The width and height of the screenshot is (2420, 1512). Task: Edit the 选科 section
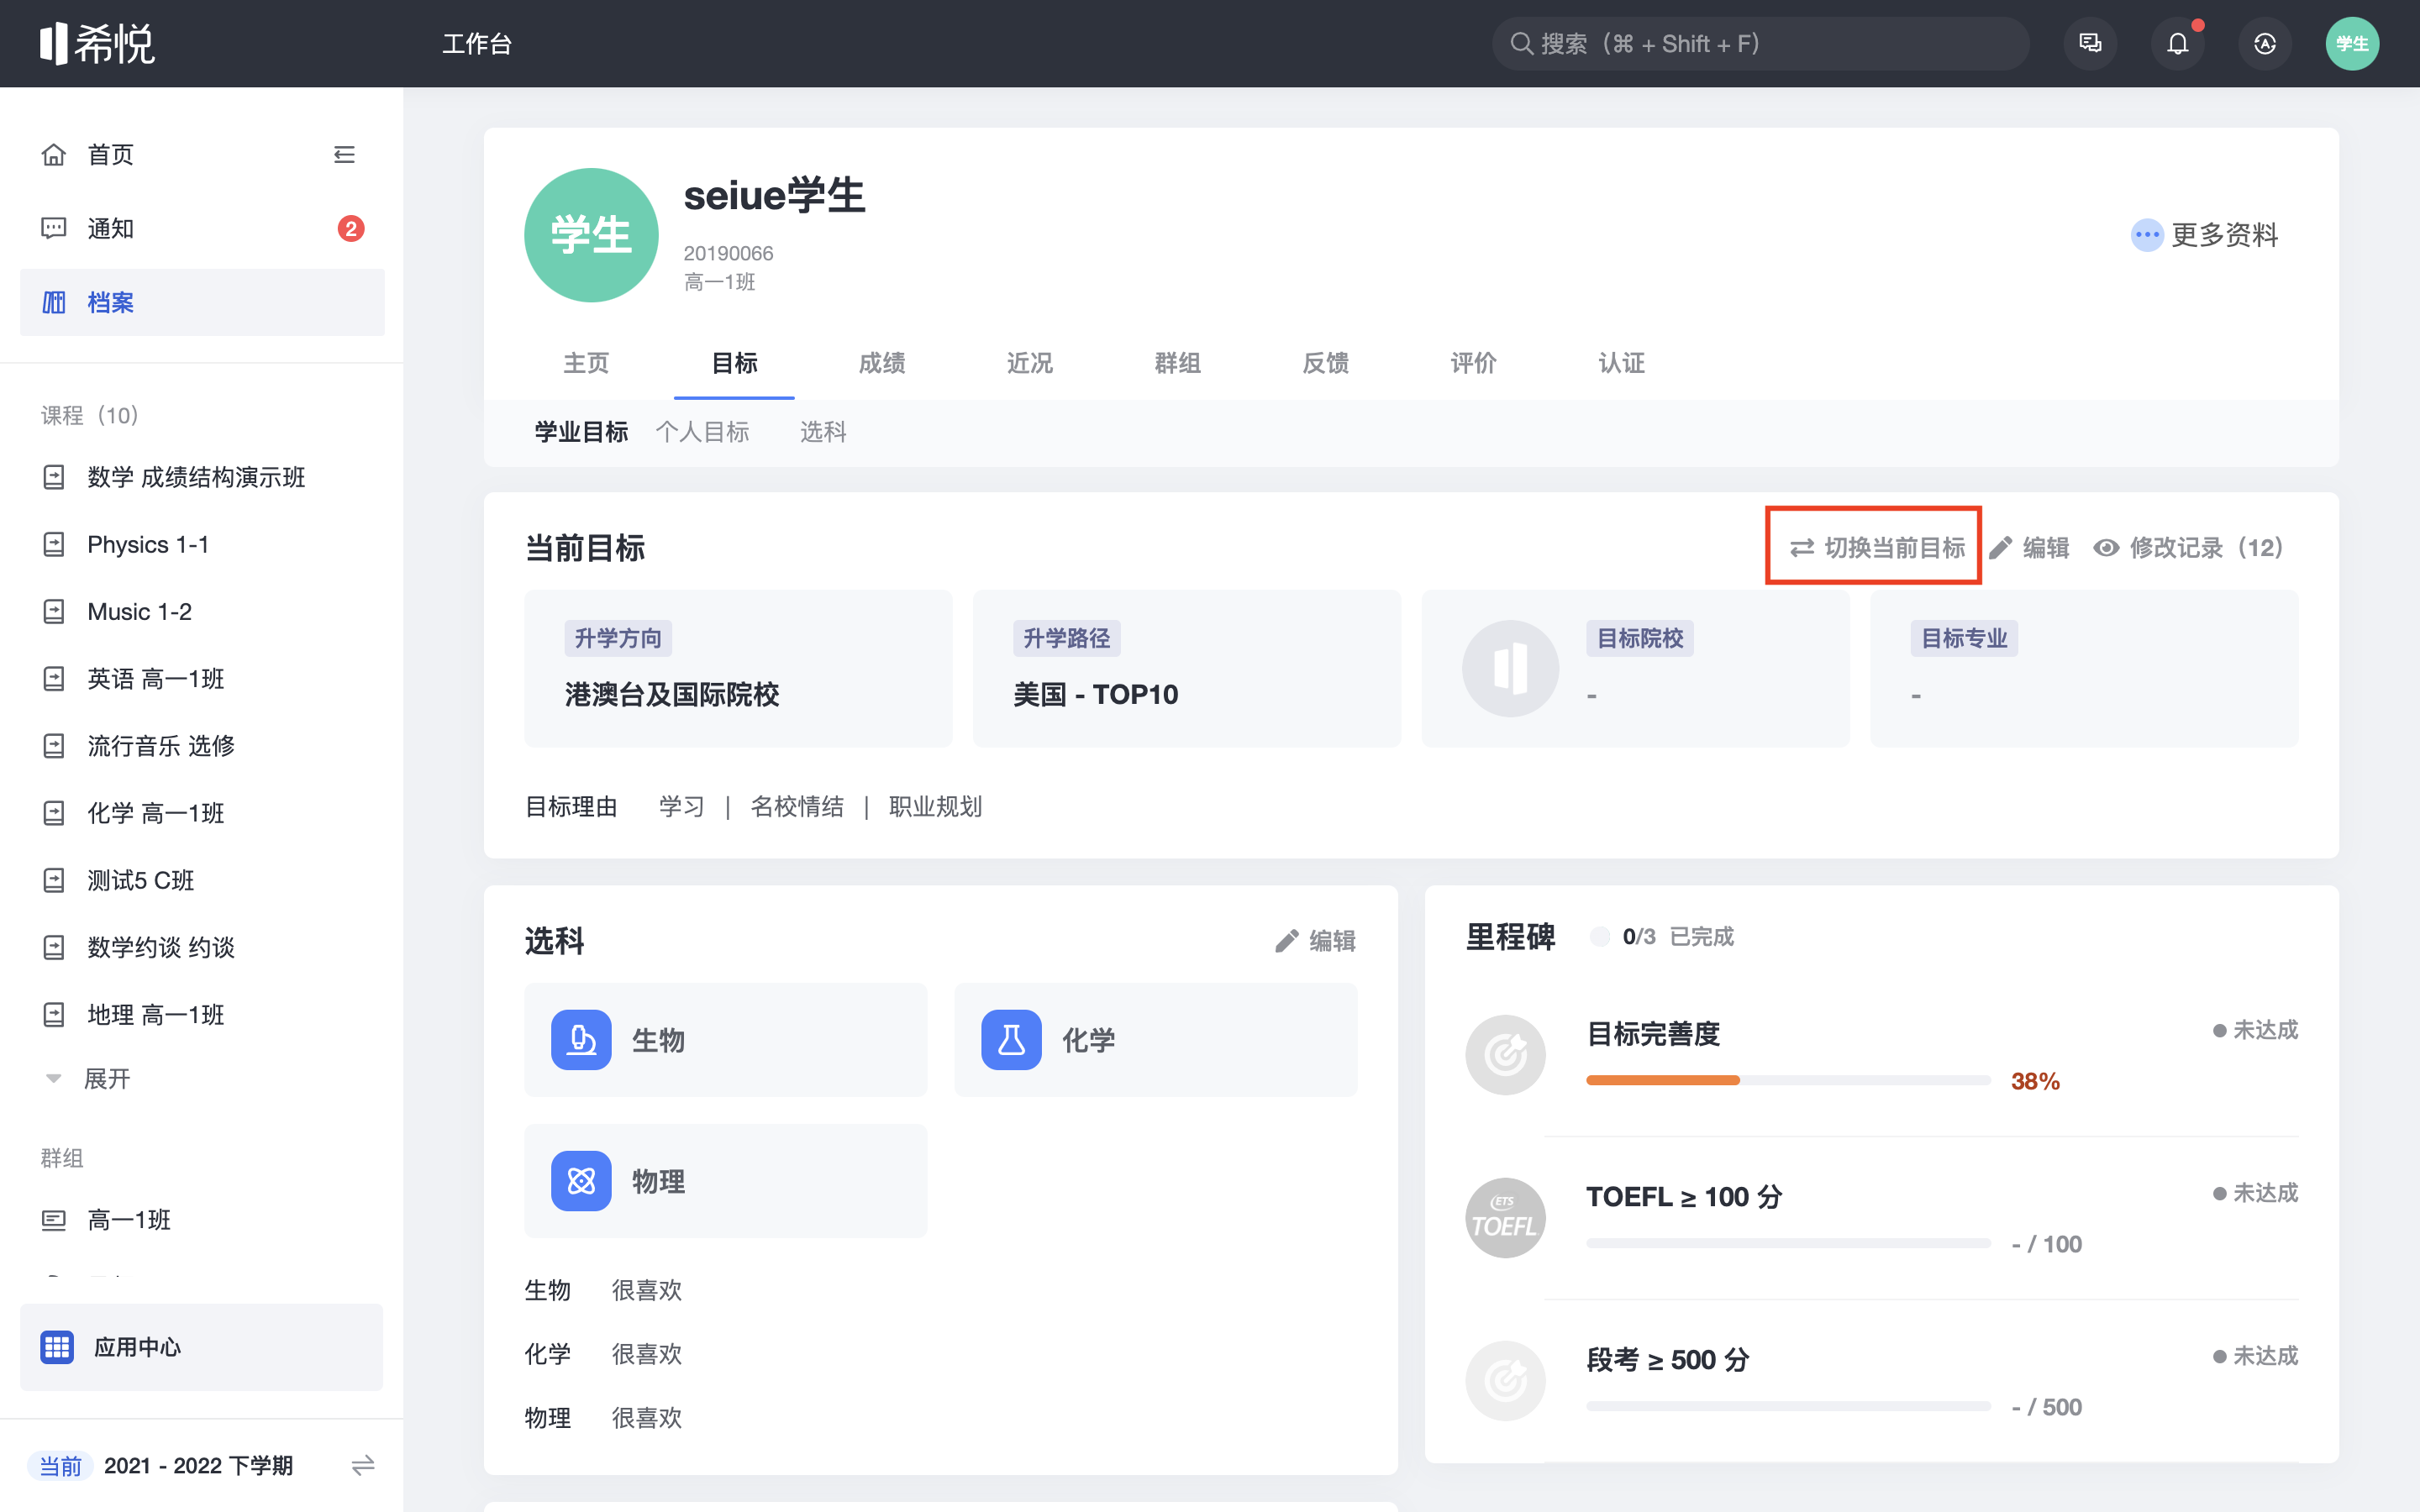tap(1316, 941)
